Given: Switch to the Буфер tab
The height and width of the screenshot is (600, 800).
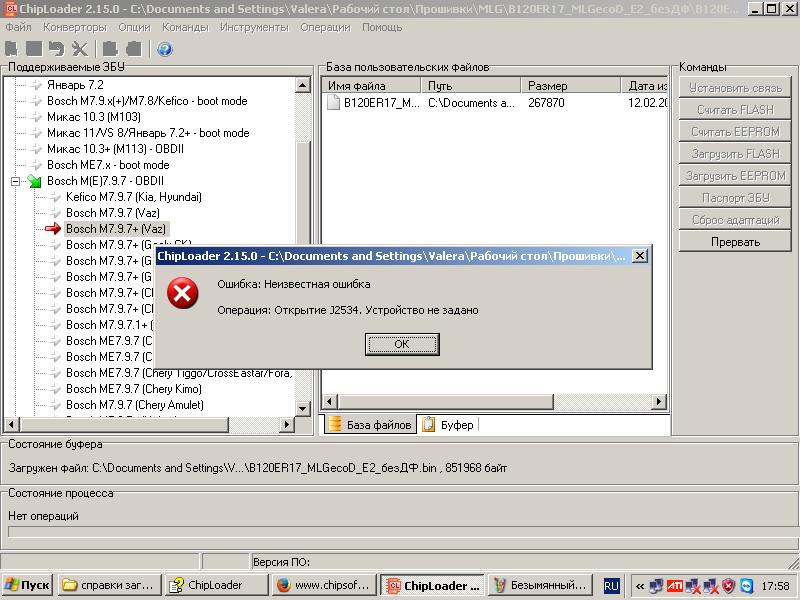Looking at the screenshot, I should 448,424.
